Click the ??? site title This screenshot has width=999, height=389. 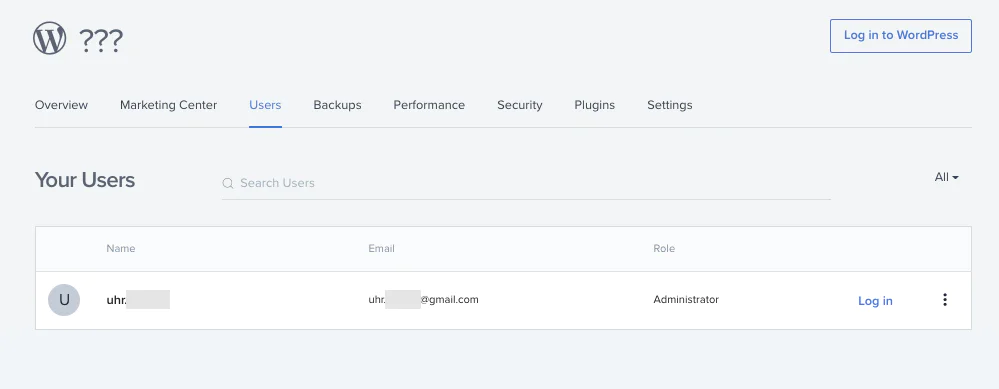click(101, 41)
